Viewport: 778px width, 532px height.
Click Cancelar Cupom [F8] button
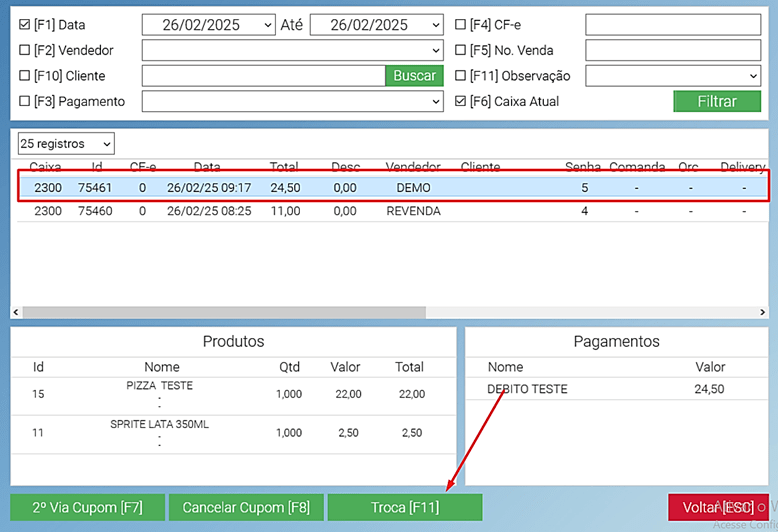click(x=246, y=507)
